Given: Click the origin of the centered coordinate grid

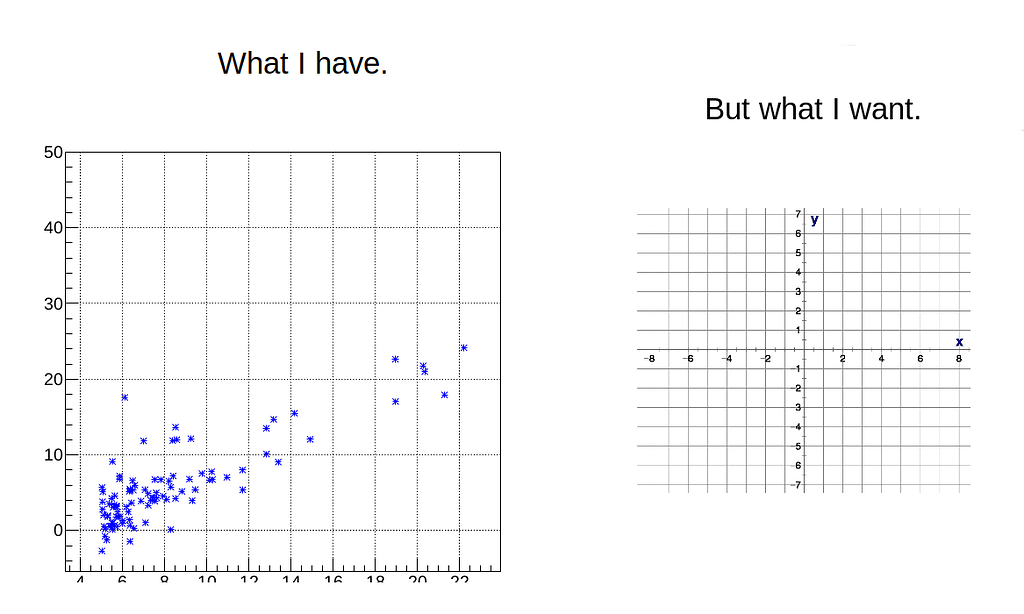Looking at the screenshot, I should 804,350.
